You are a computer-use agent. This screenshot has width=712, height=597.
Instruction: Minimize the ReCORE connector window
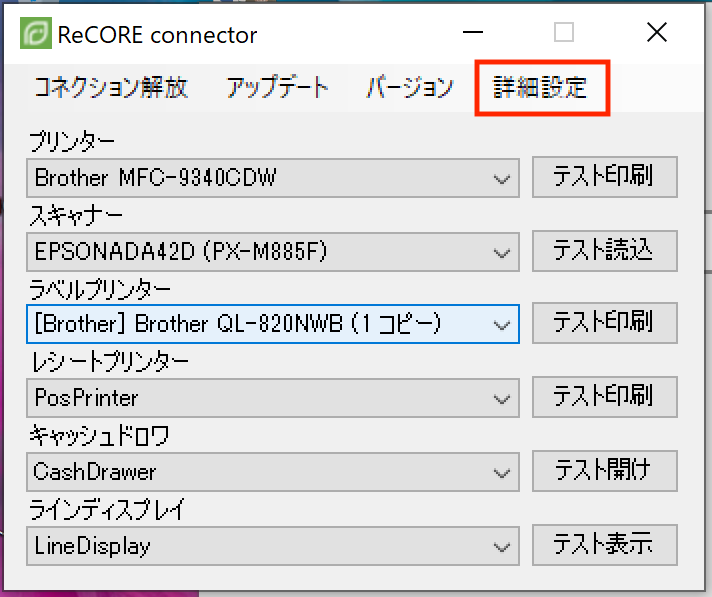pyautogui.click(x=473, y=33)
